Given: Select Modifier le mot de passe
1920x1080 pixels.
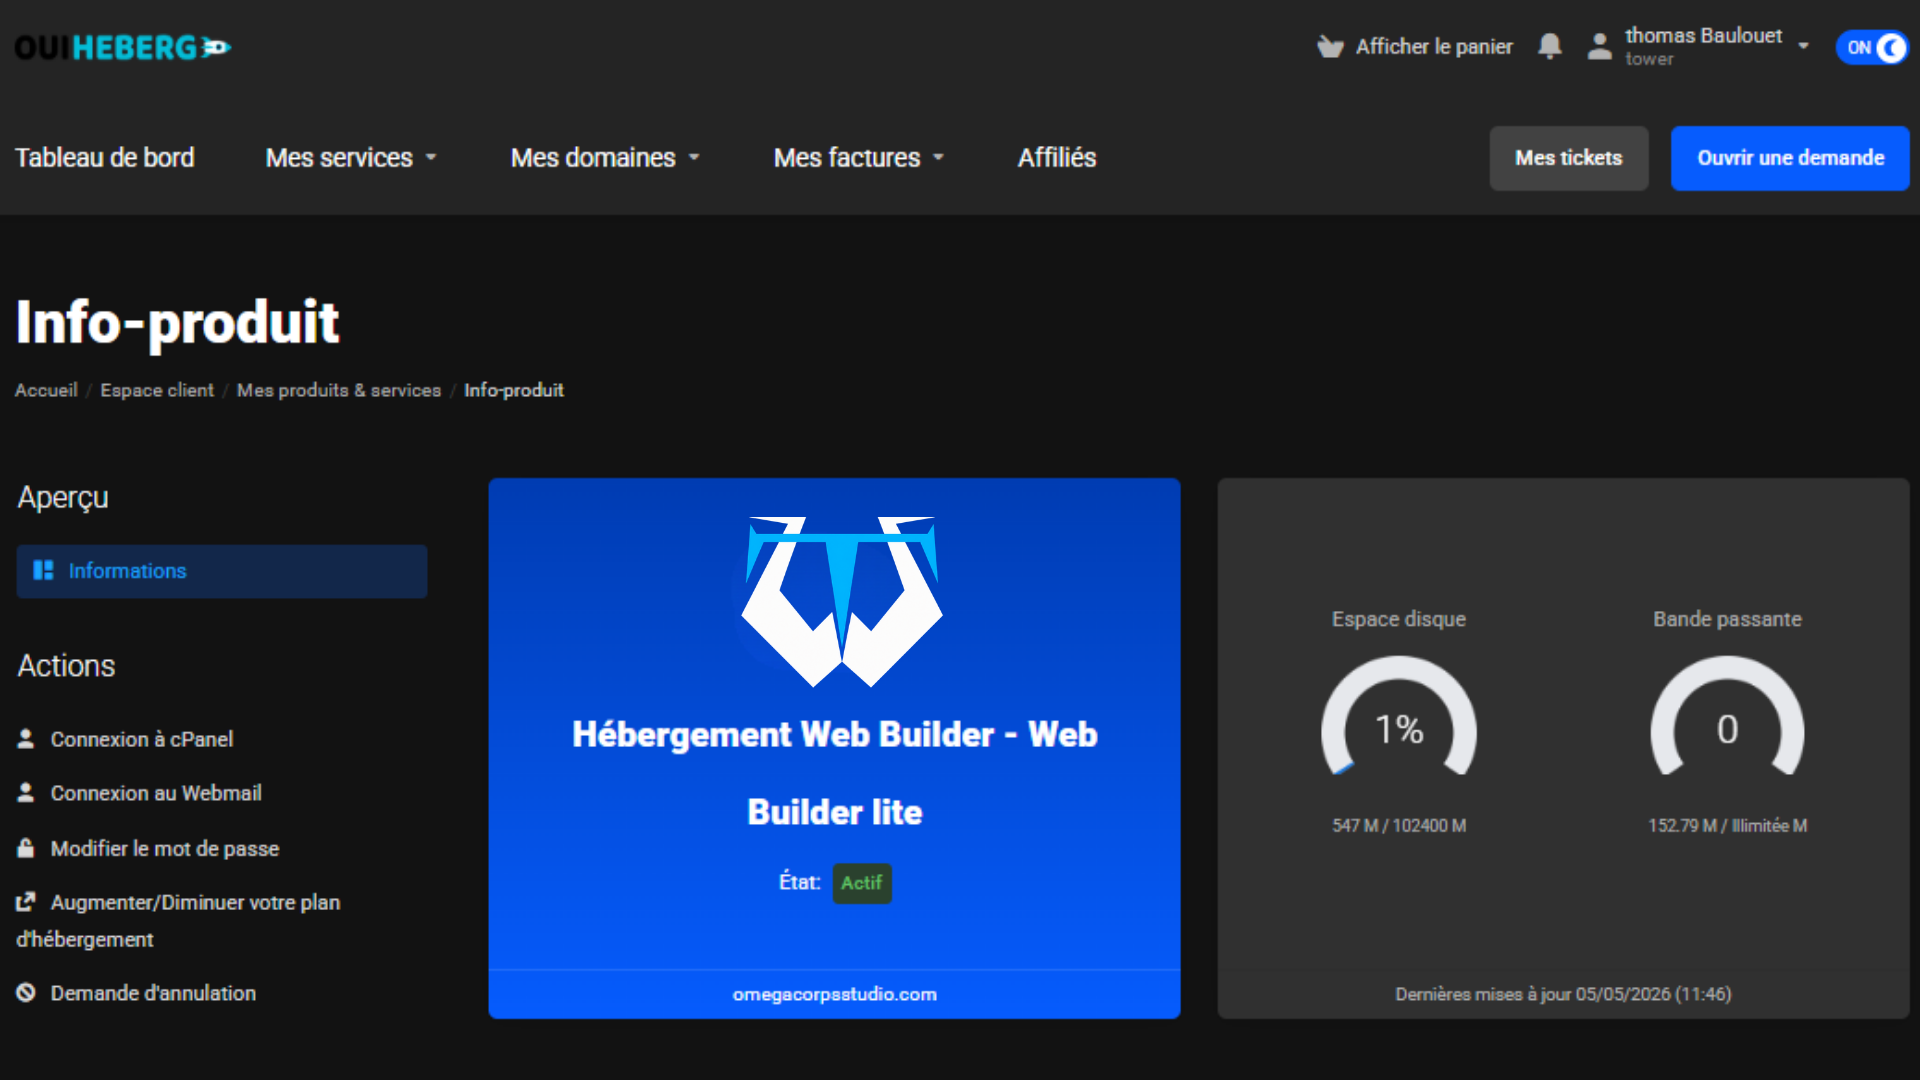Looking at the screenshot, I should (x=165, y=849).
